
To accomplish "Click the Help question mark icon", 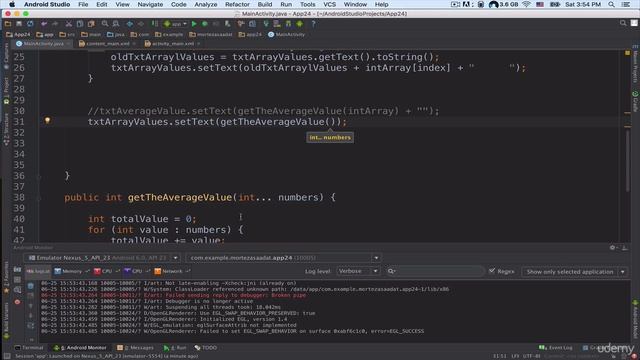I will (313, 24).
